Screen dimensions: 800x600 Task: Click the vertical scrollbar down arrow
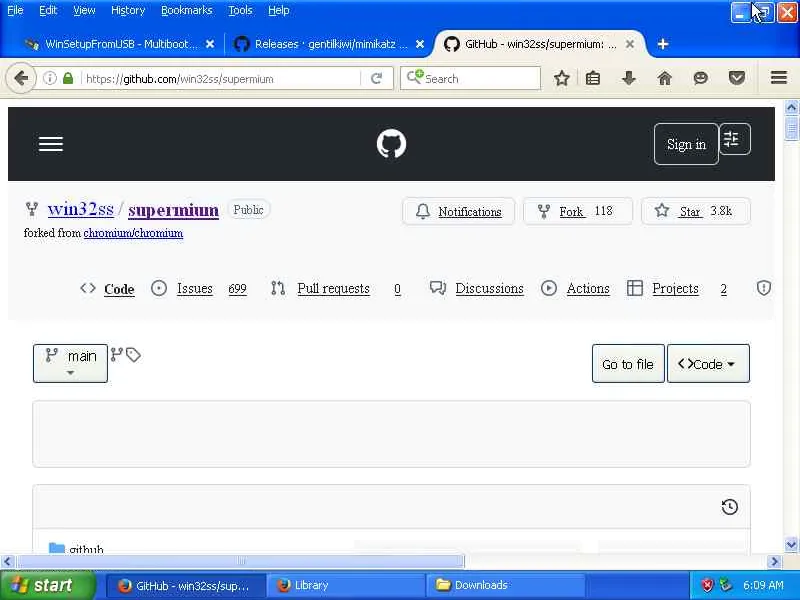click(791, 545)
